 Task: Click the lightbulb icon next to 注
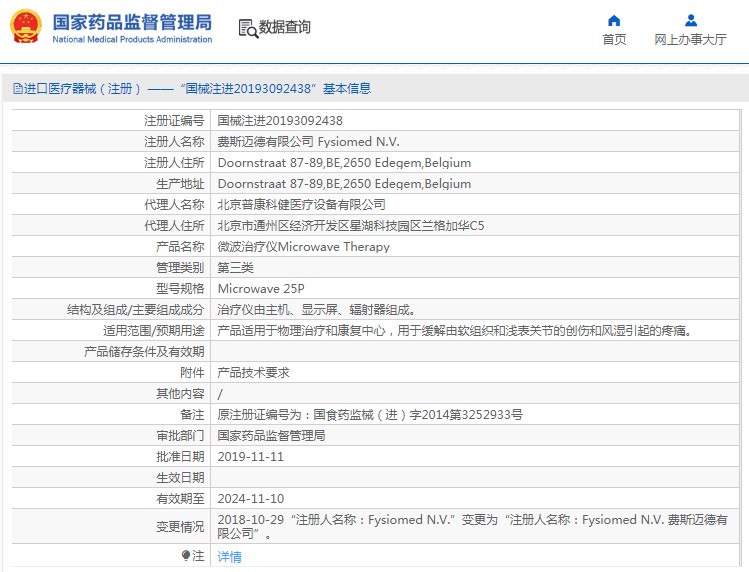coord(186,555)
